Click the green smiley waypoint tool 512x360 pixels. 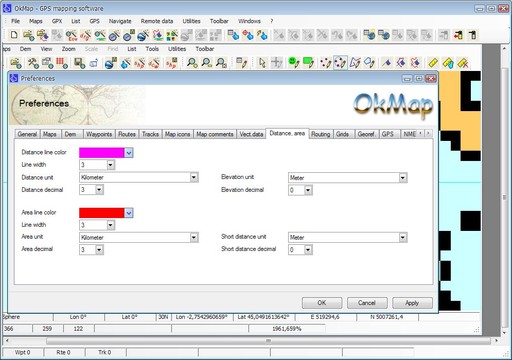tap(294, 62)
